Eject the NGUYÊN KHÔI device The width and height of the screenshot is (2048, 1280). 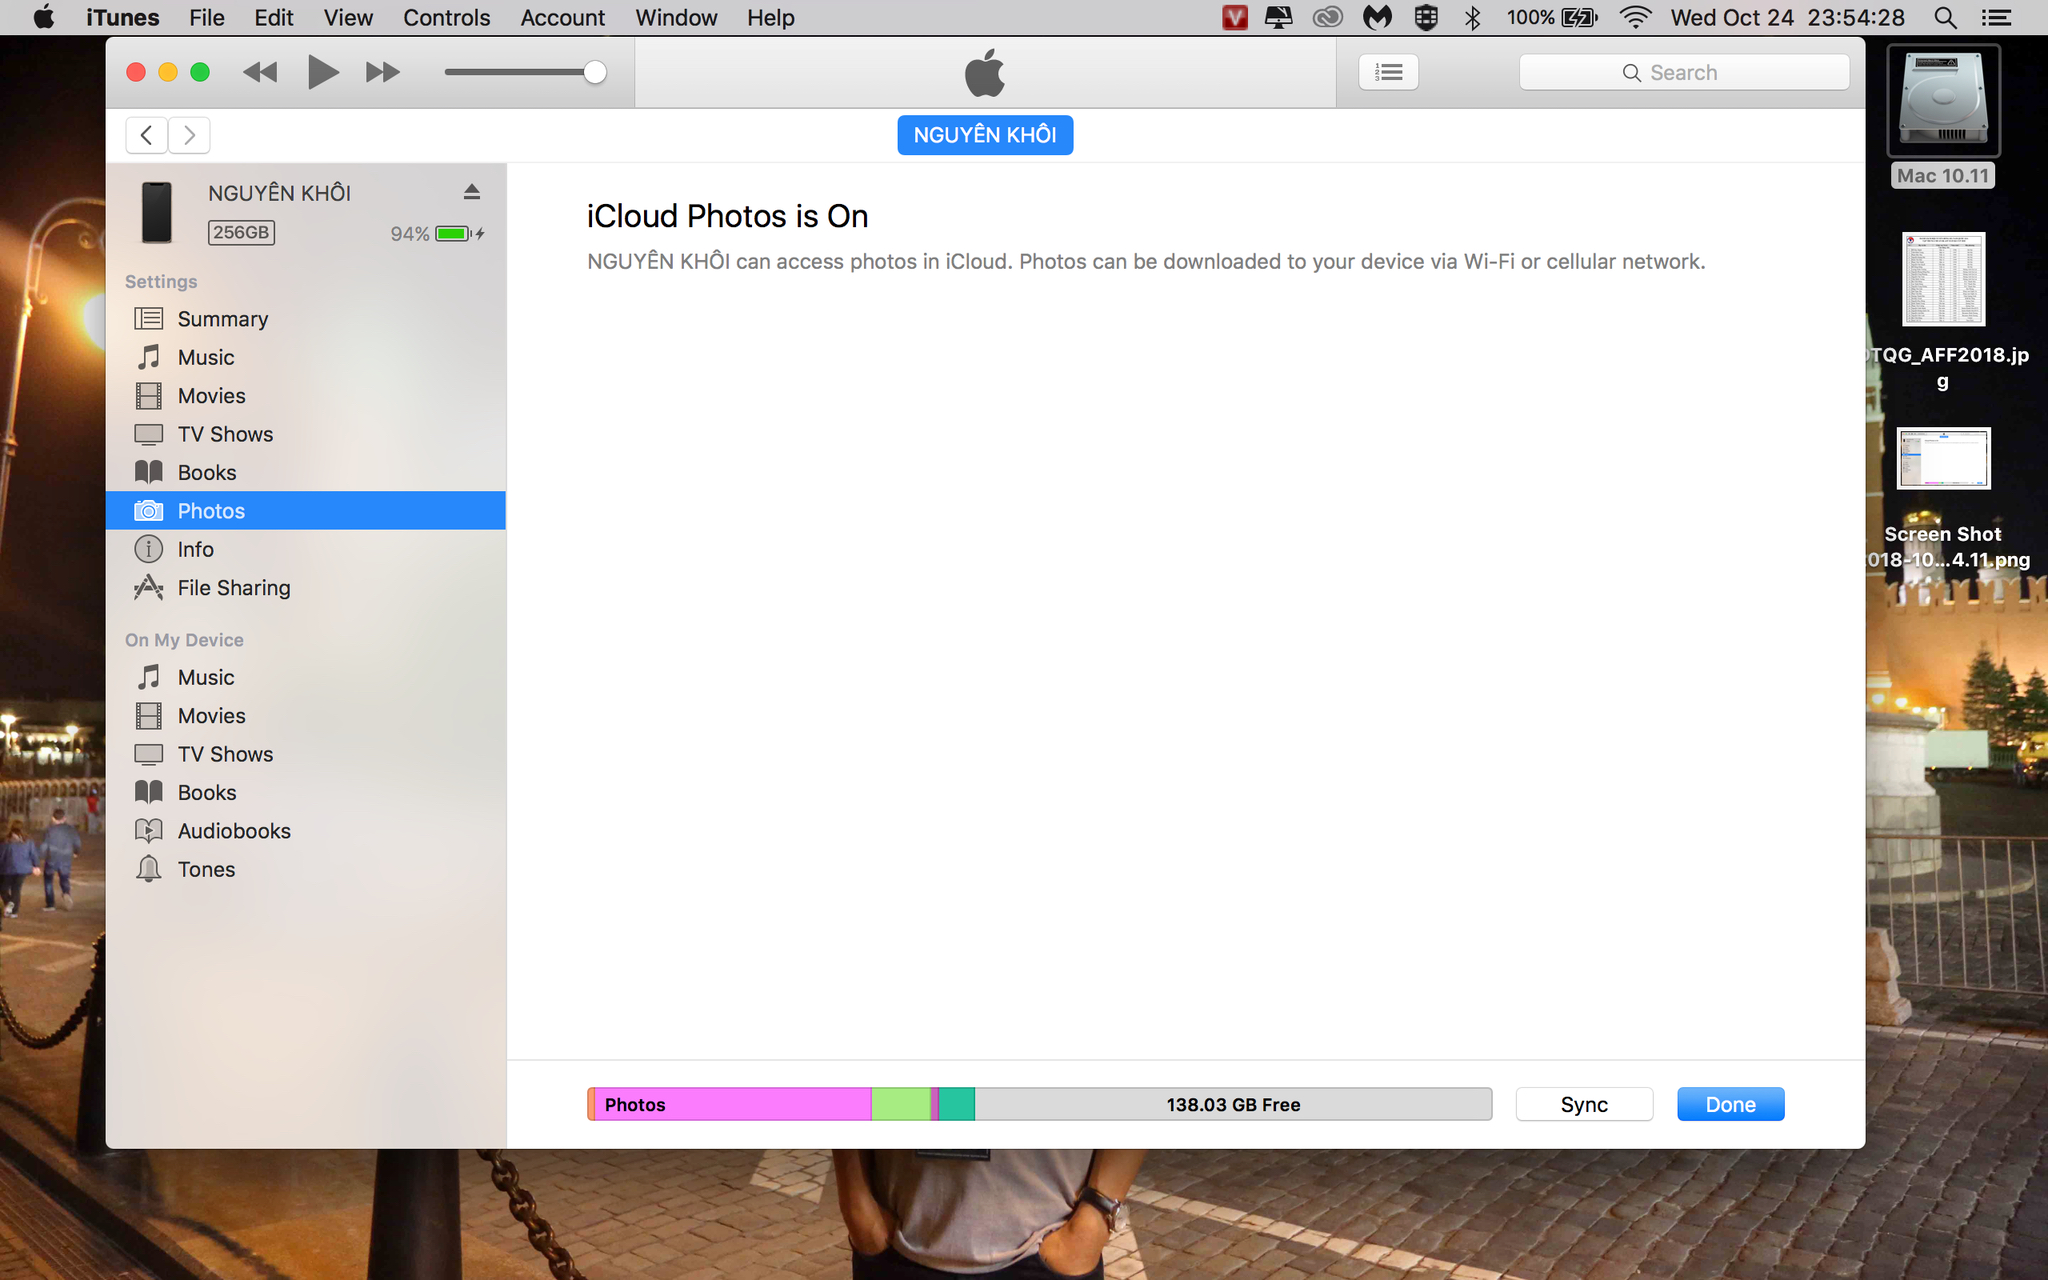coord(472,192)
